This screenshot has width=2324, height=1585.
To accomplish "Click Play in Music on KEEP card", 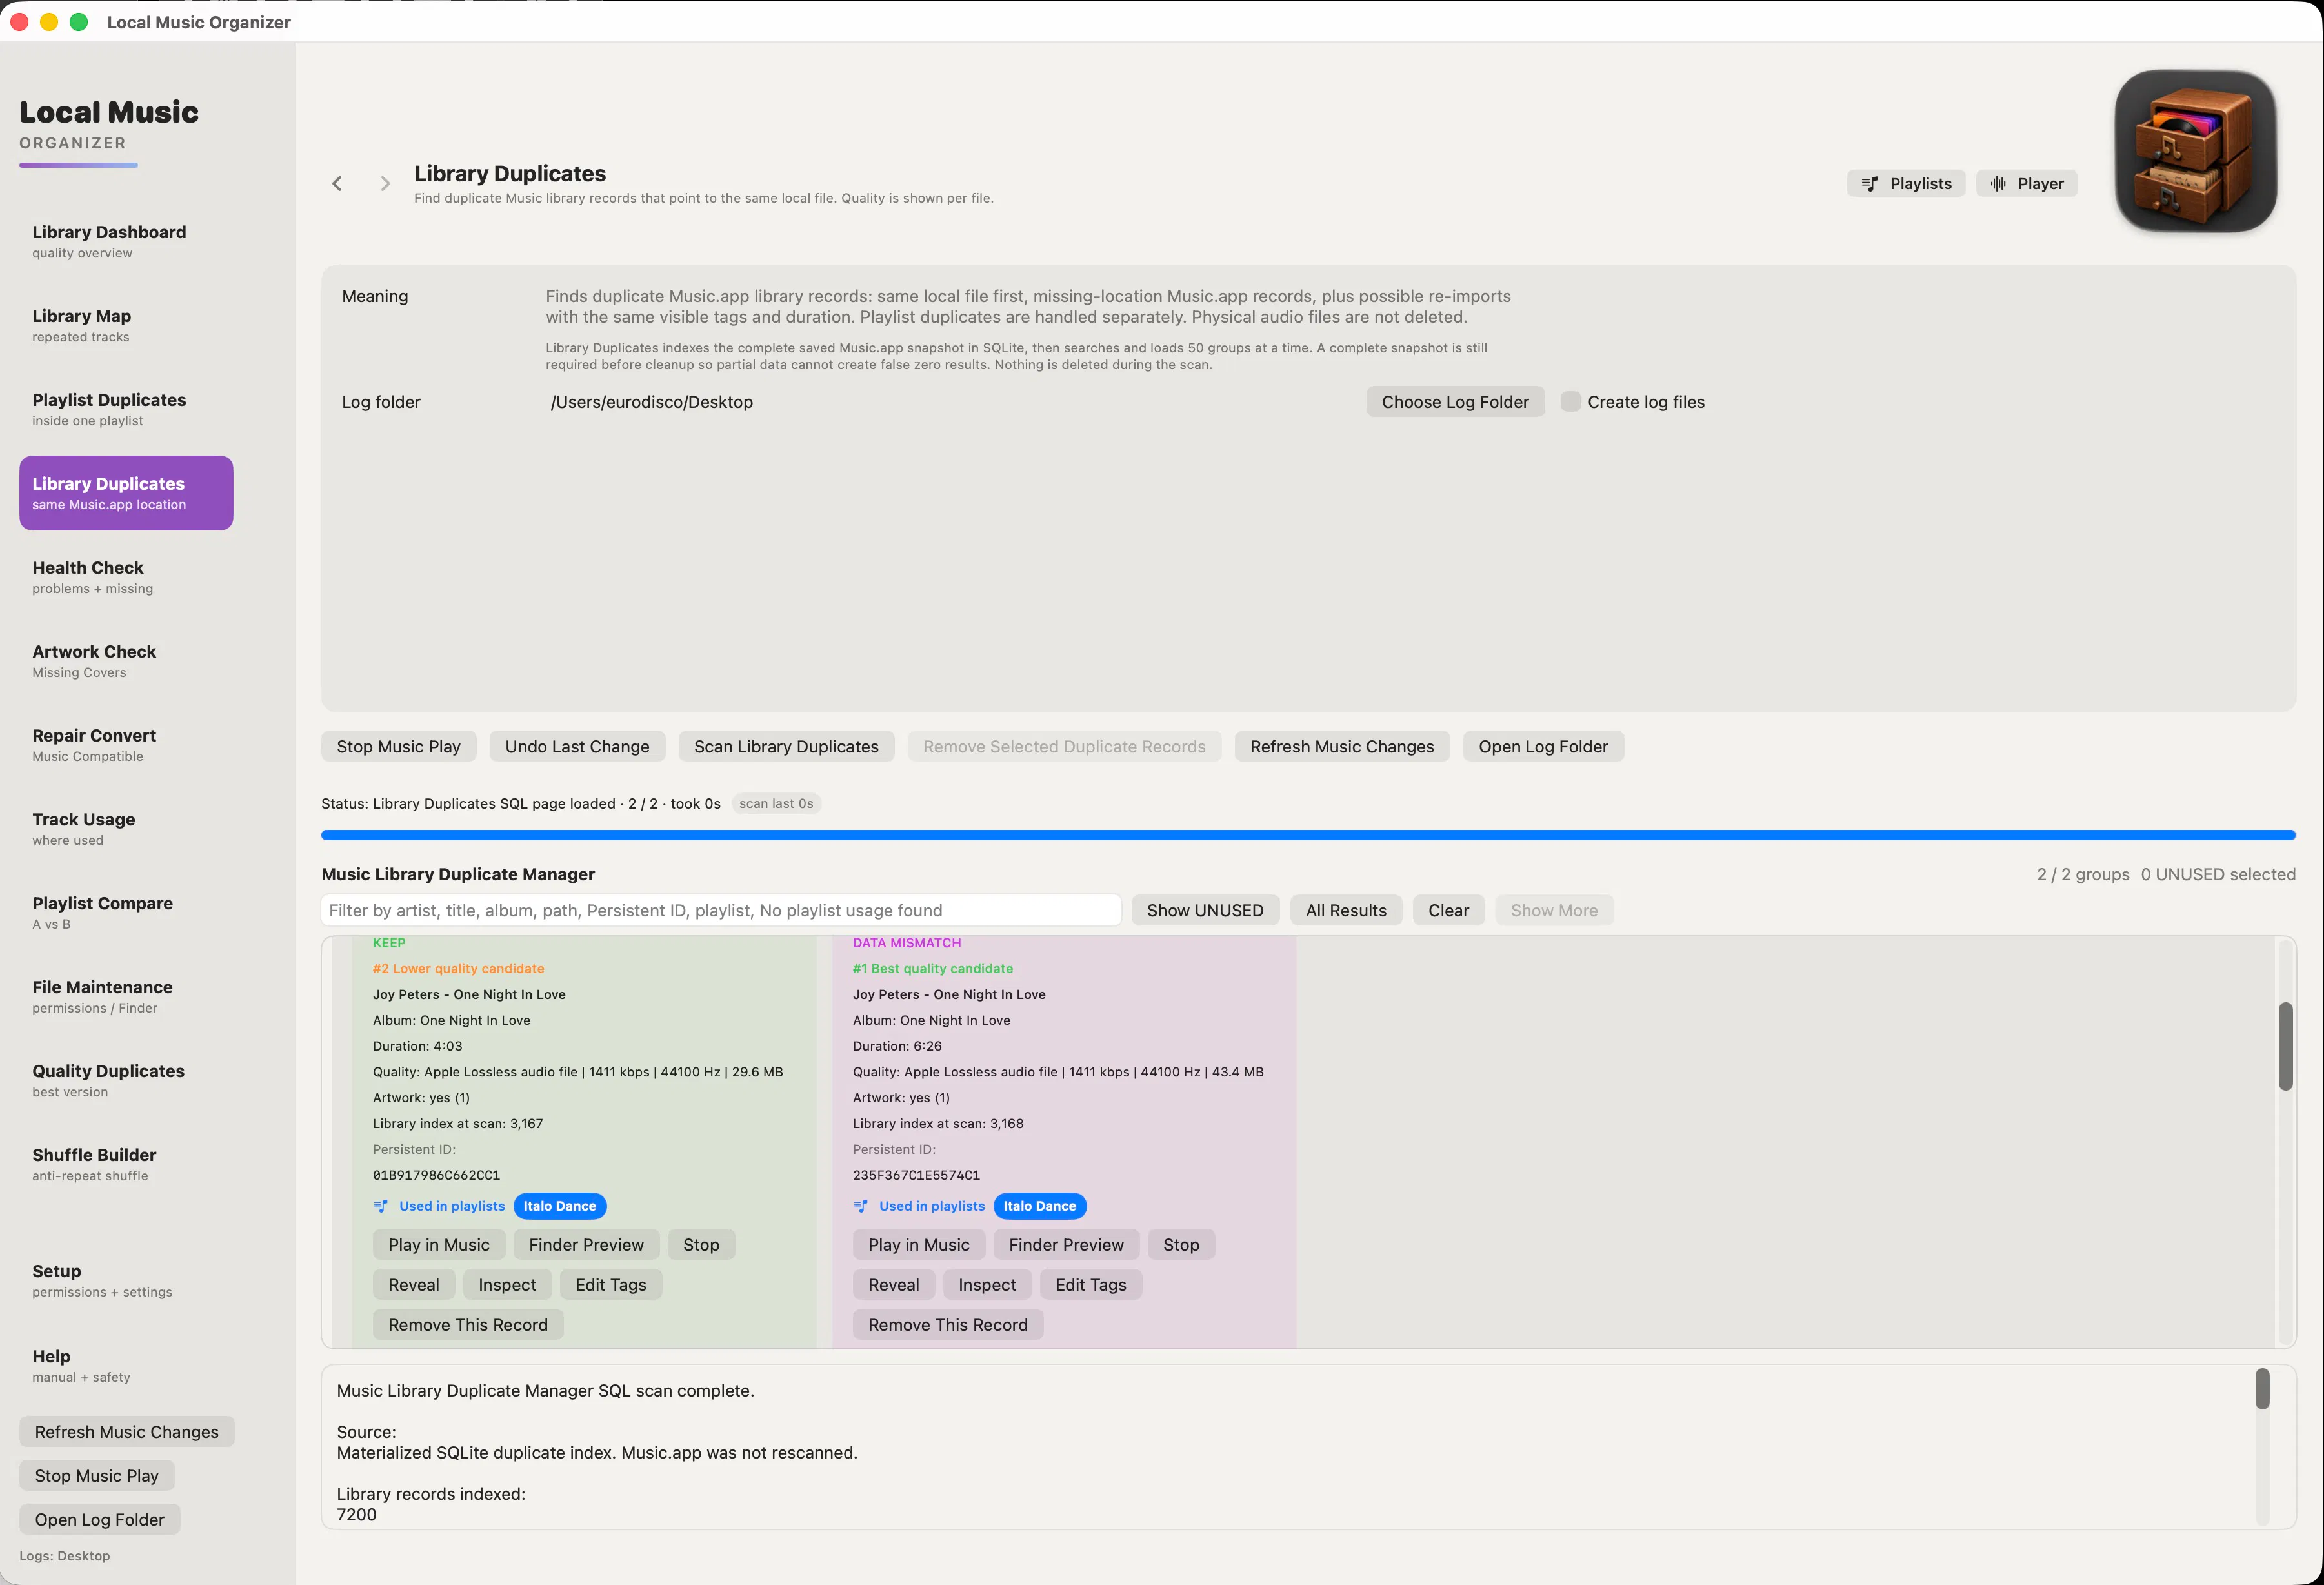I will click(x=439, y=1245).
